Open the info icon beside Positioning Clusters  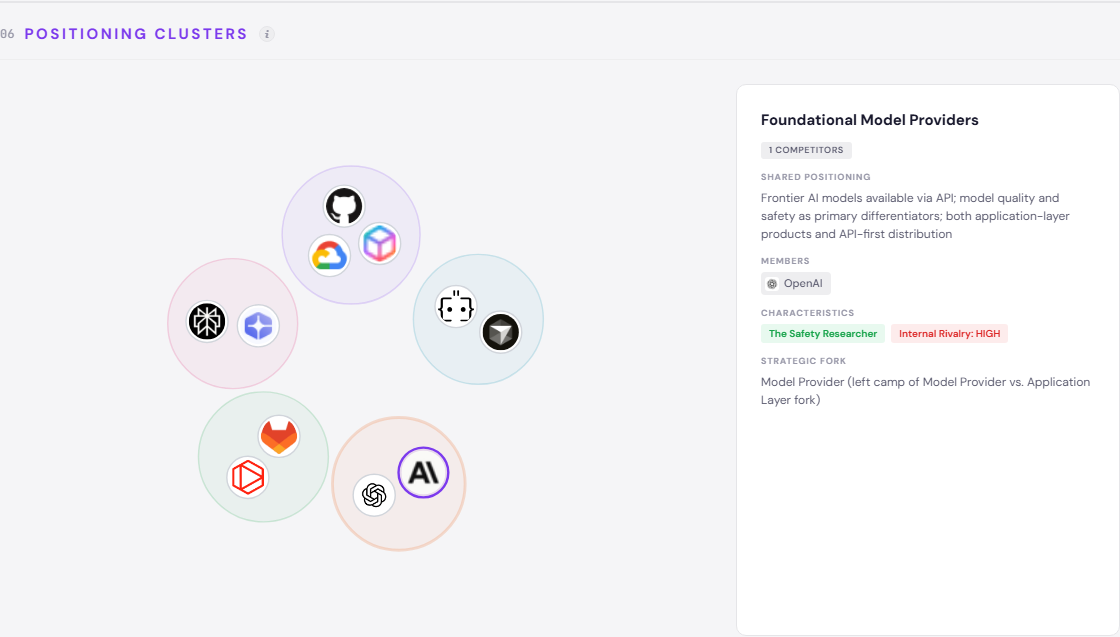tap(267, 34)
